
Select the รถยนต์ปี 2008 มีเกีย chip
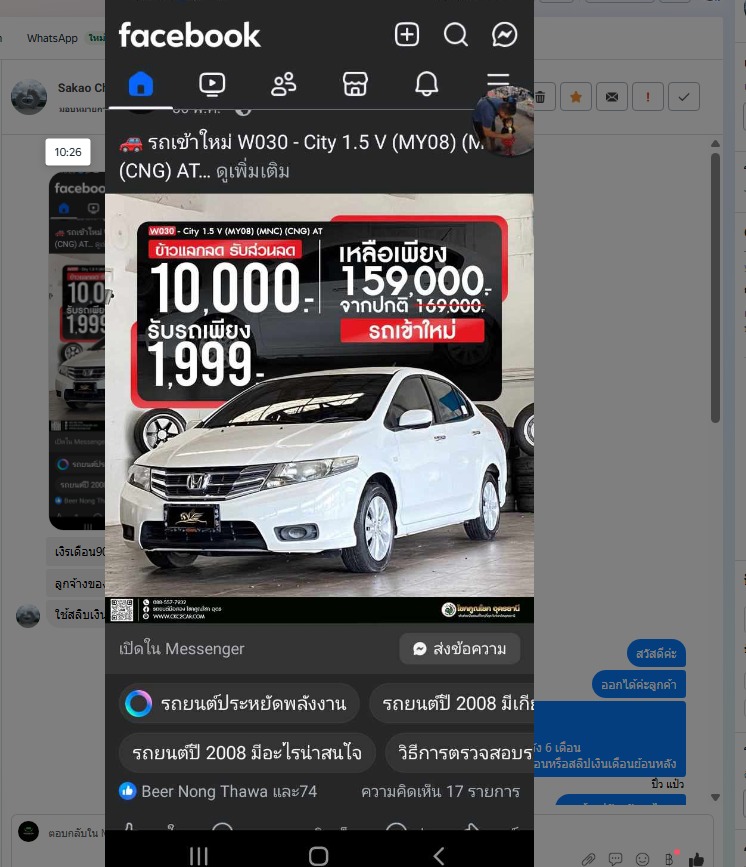click(452, 703)
